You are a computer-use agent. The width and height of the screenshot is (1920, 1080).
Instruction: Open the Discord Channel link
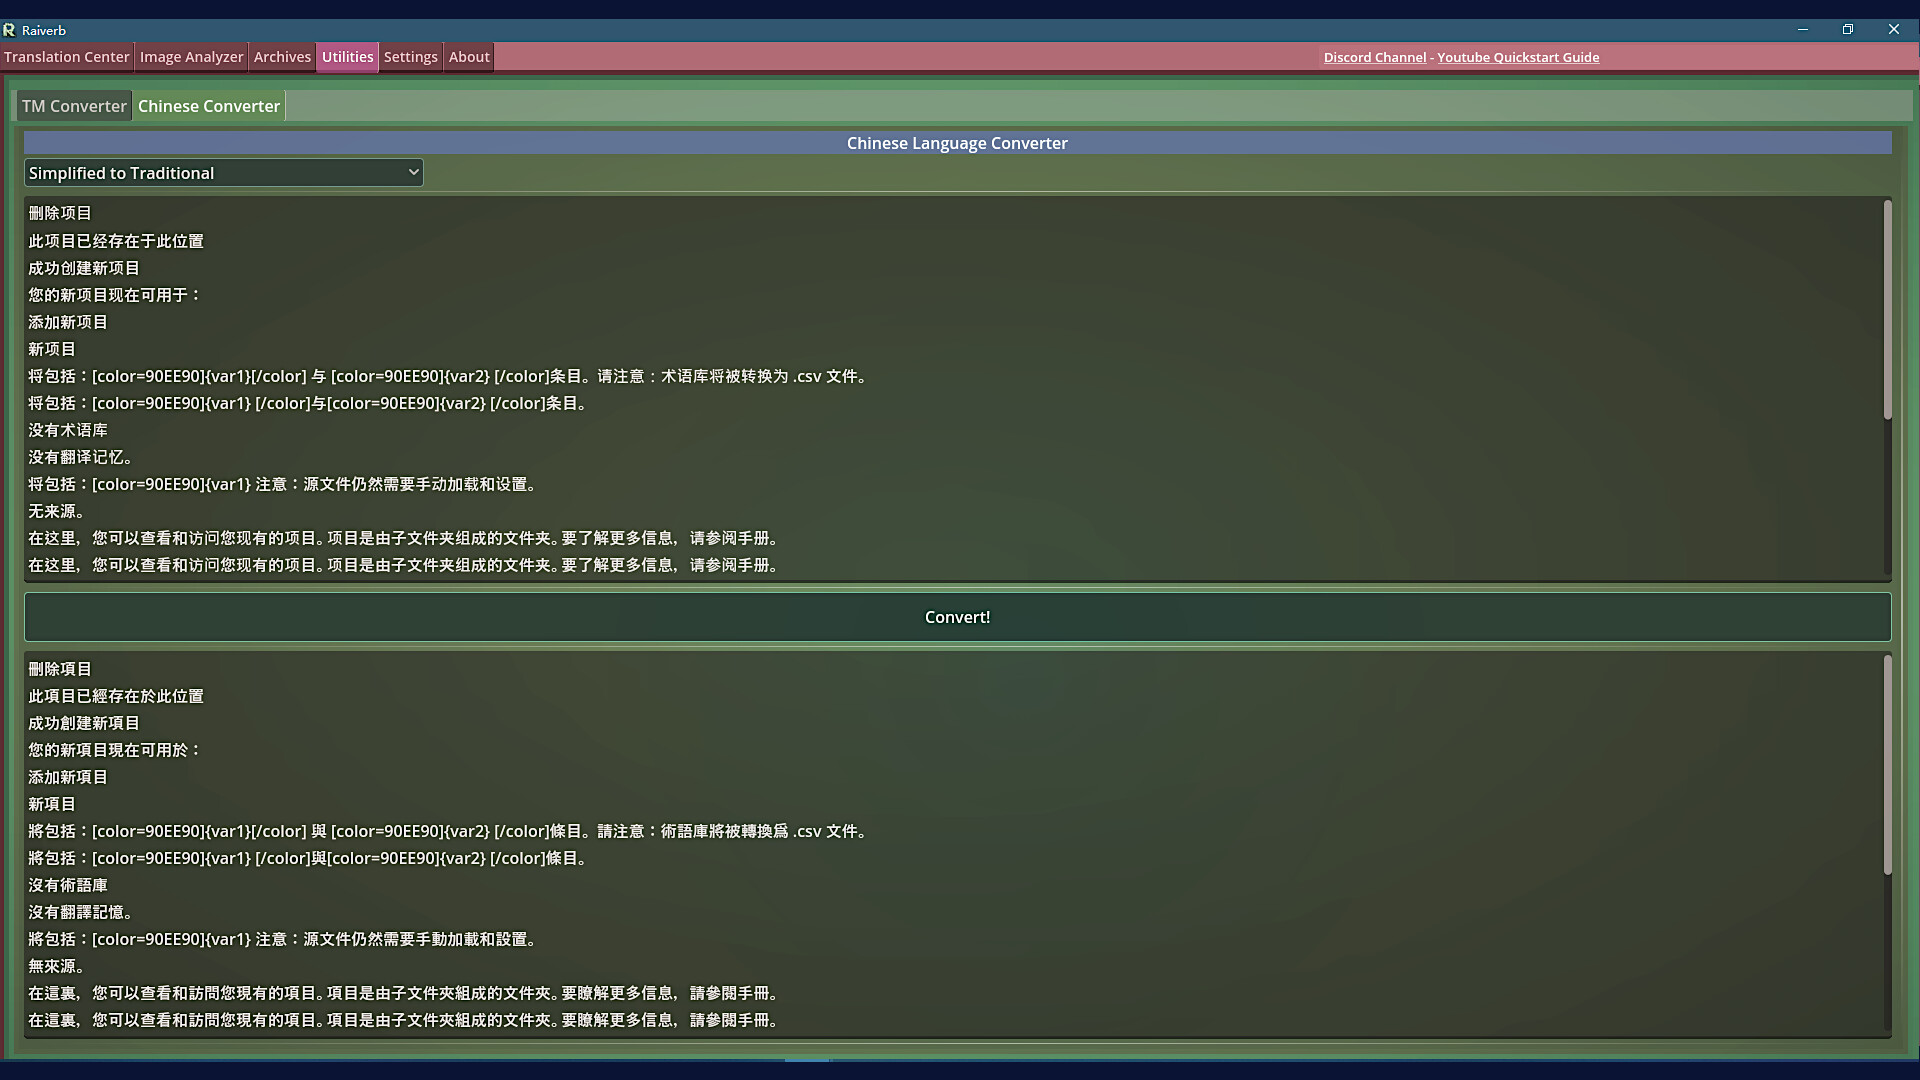[x=1374, y=57]
